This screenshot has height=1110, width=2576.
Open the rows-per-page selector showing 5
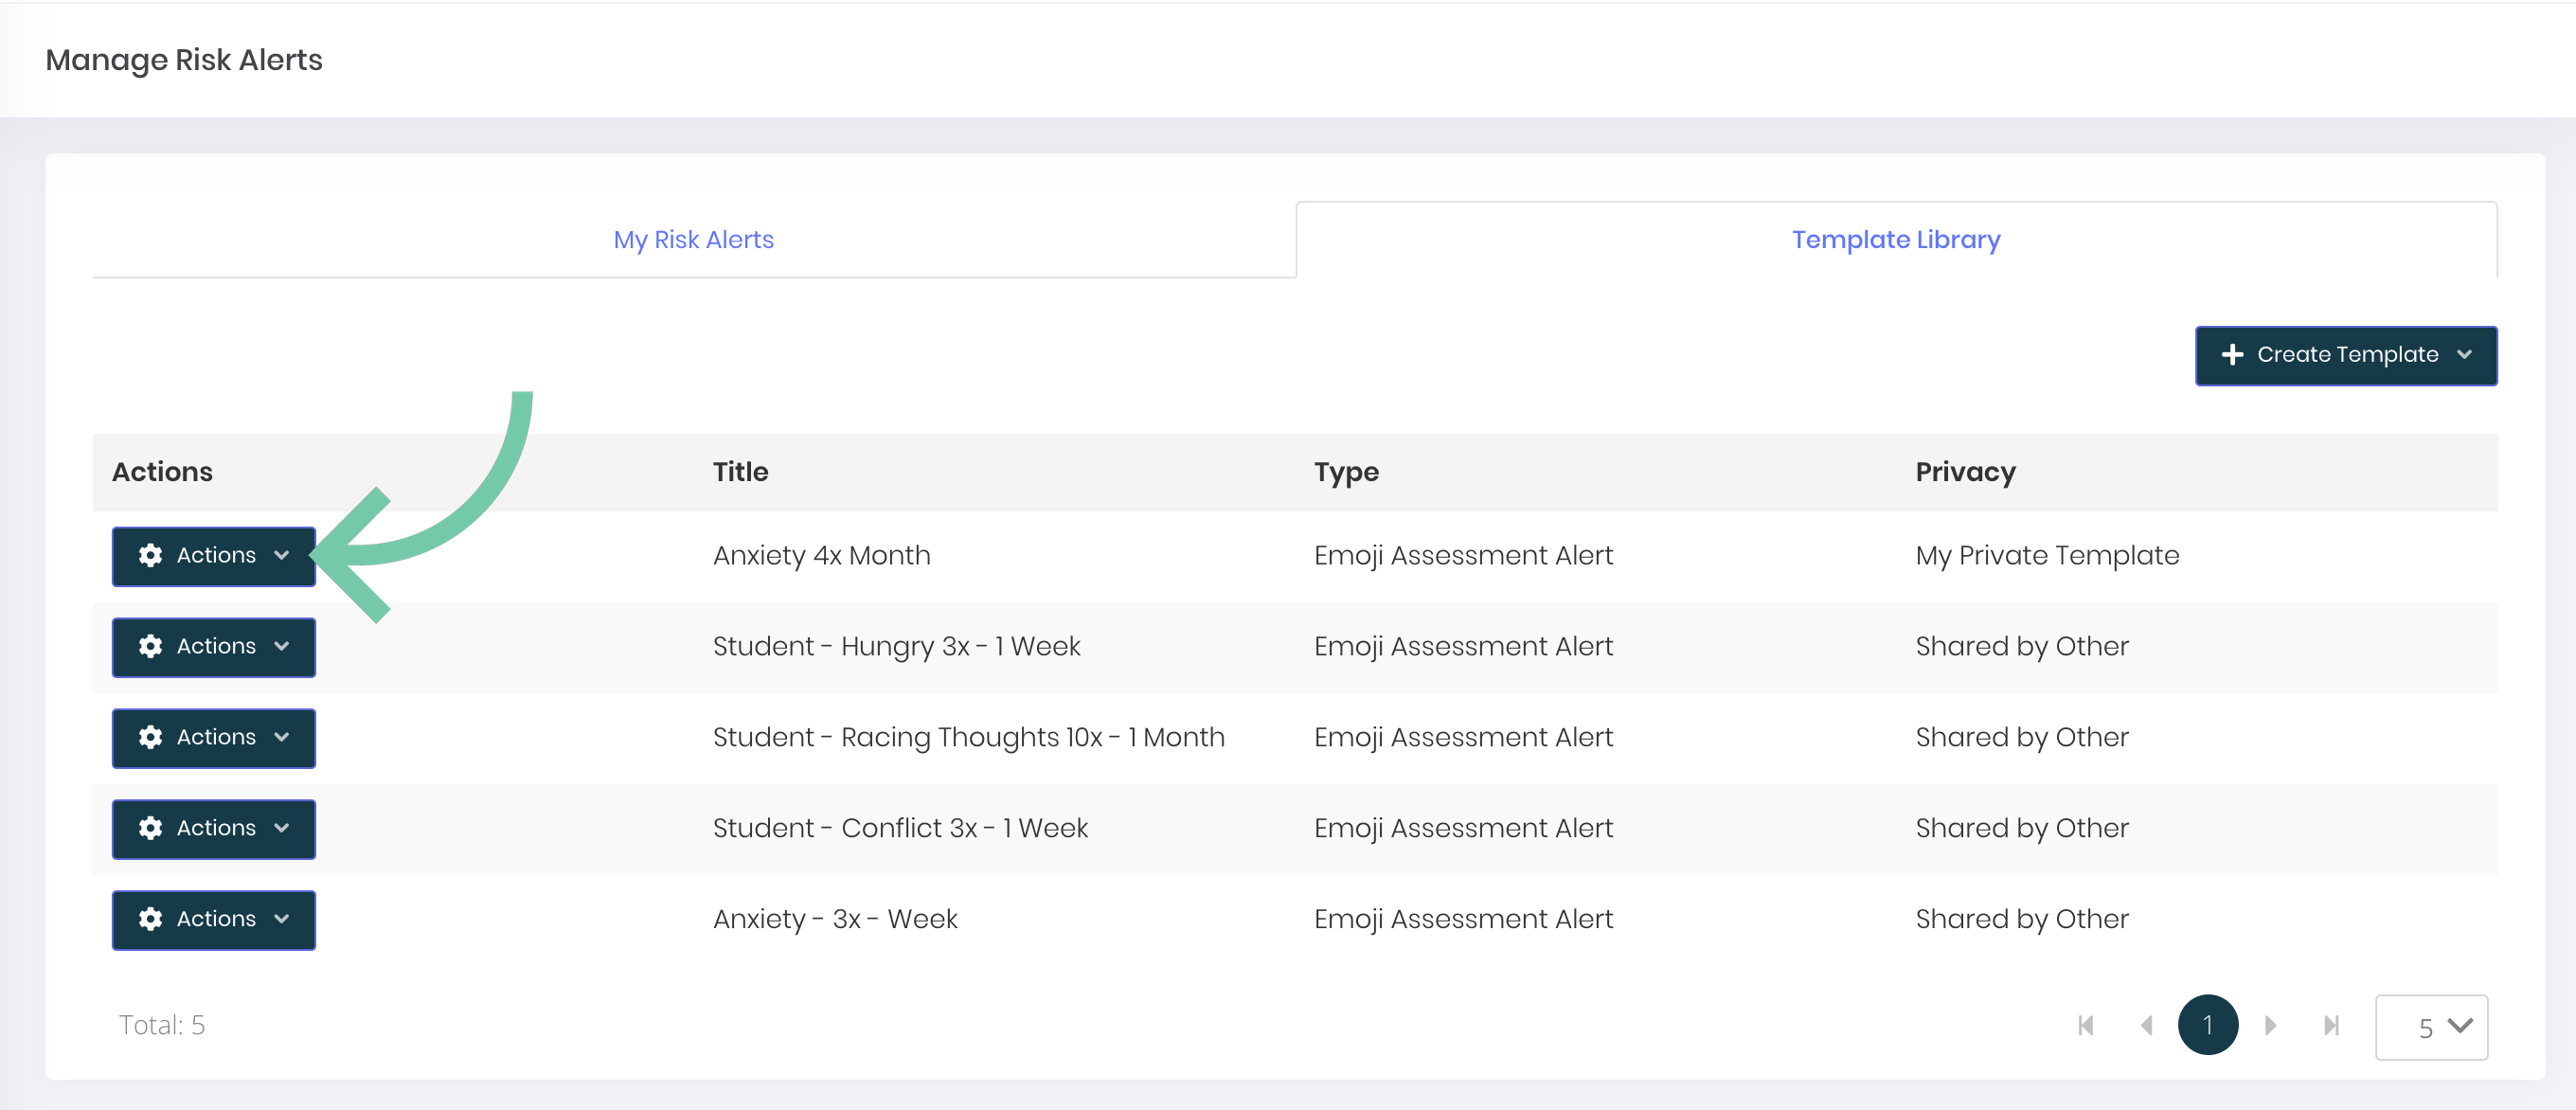[x=2431, y=1027]
